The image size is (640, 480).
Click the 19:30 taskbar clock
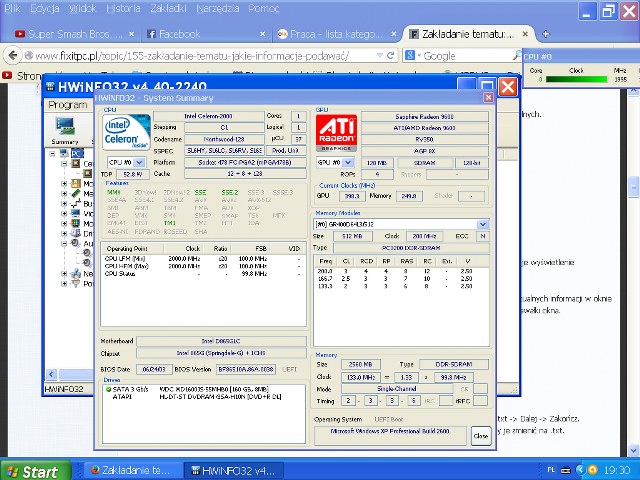pos(617,471)
